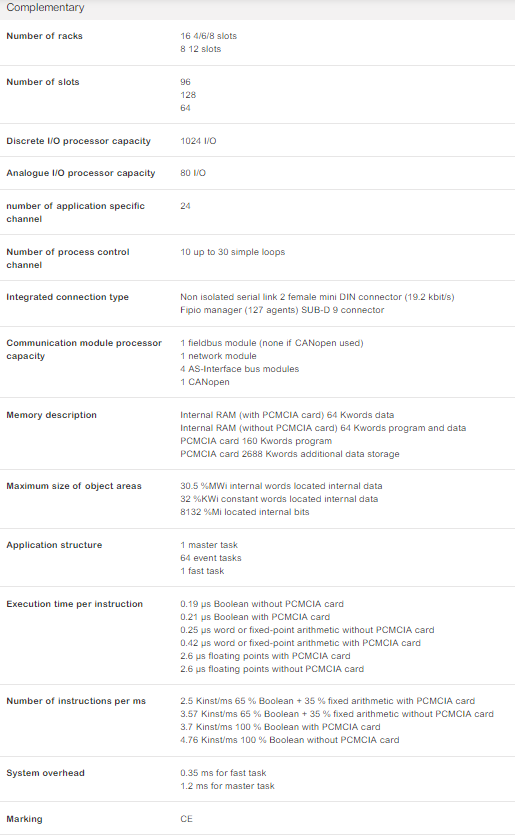Click Analogue I/O processor capacity label
Image resolution: width=515 pixels, height=837 pixels.
(x=81, y=173)
